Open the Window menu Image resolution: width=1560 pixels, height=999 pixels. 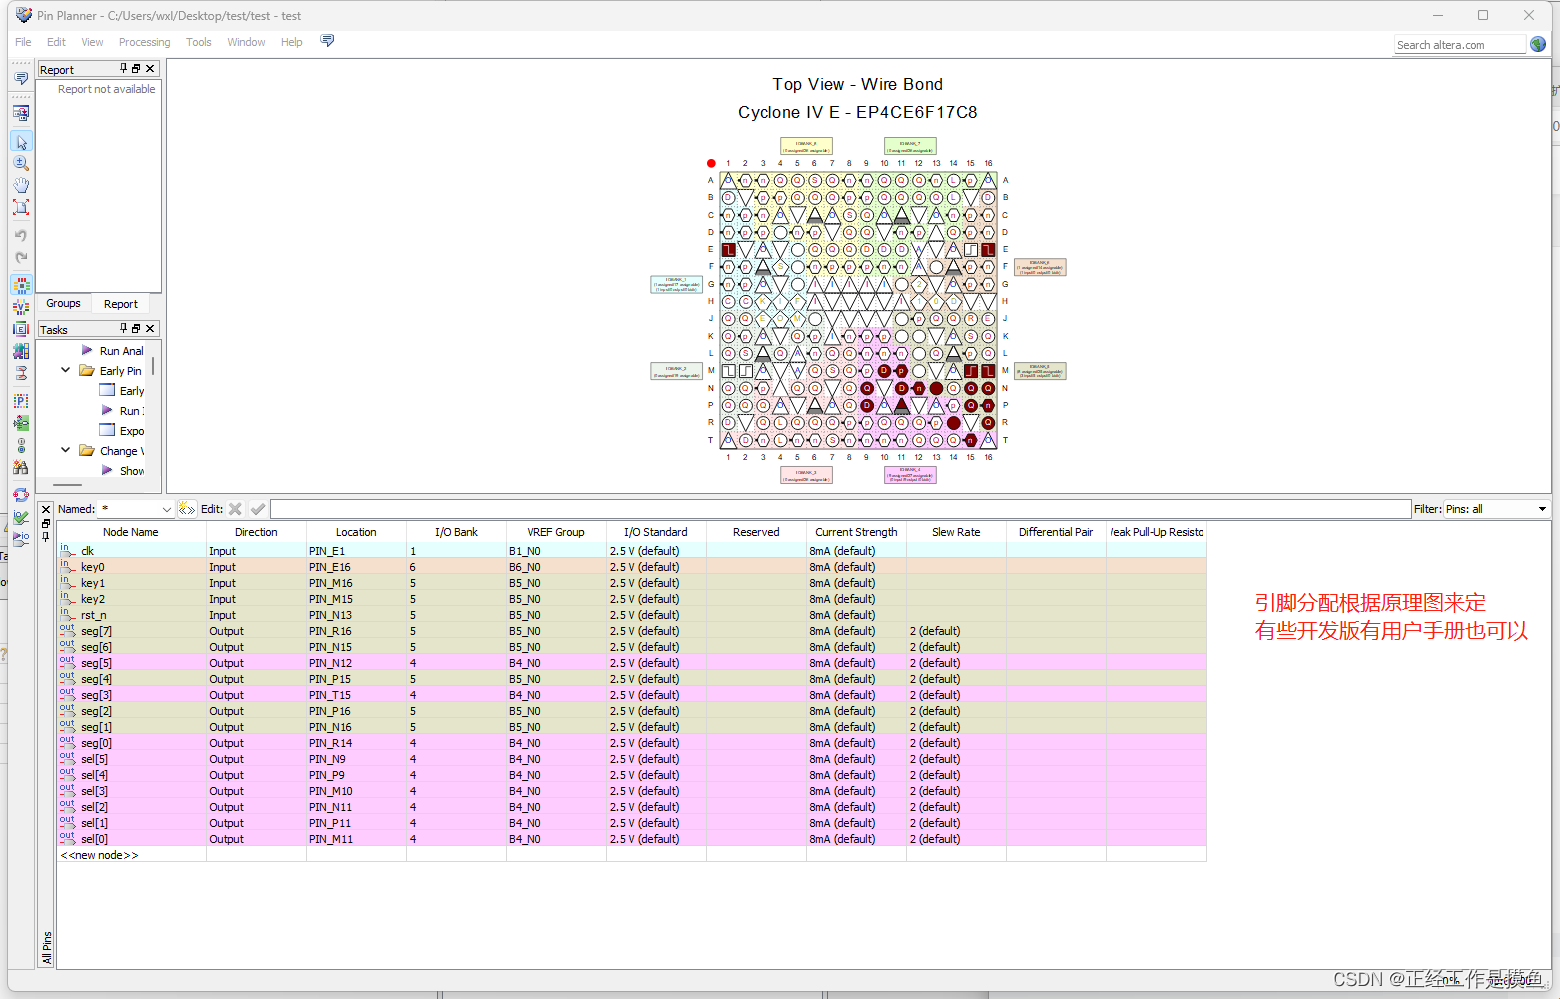(246, 42)
